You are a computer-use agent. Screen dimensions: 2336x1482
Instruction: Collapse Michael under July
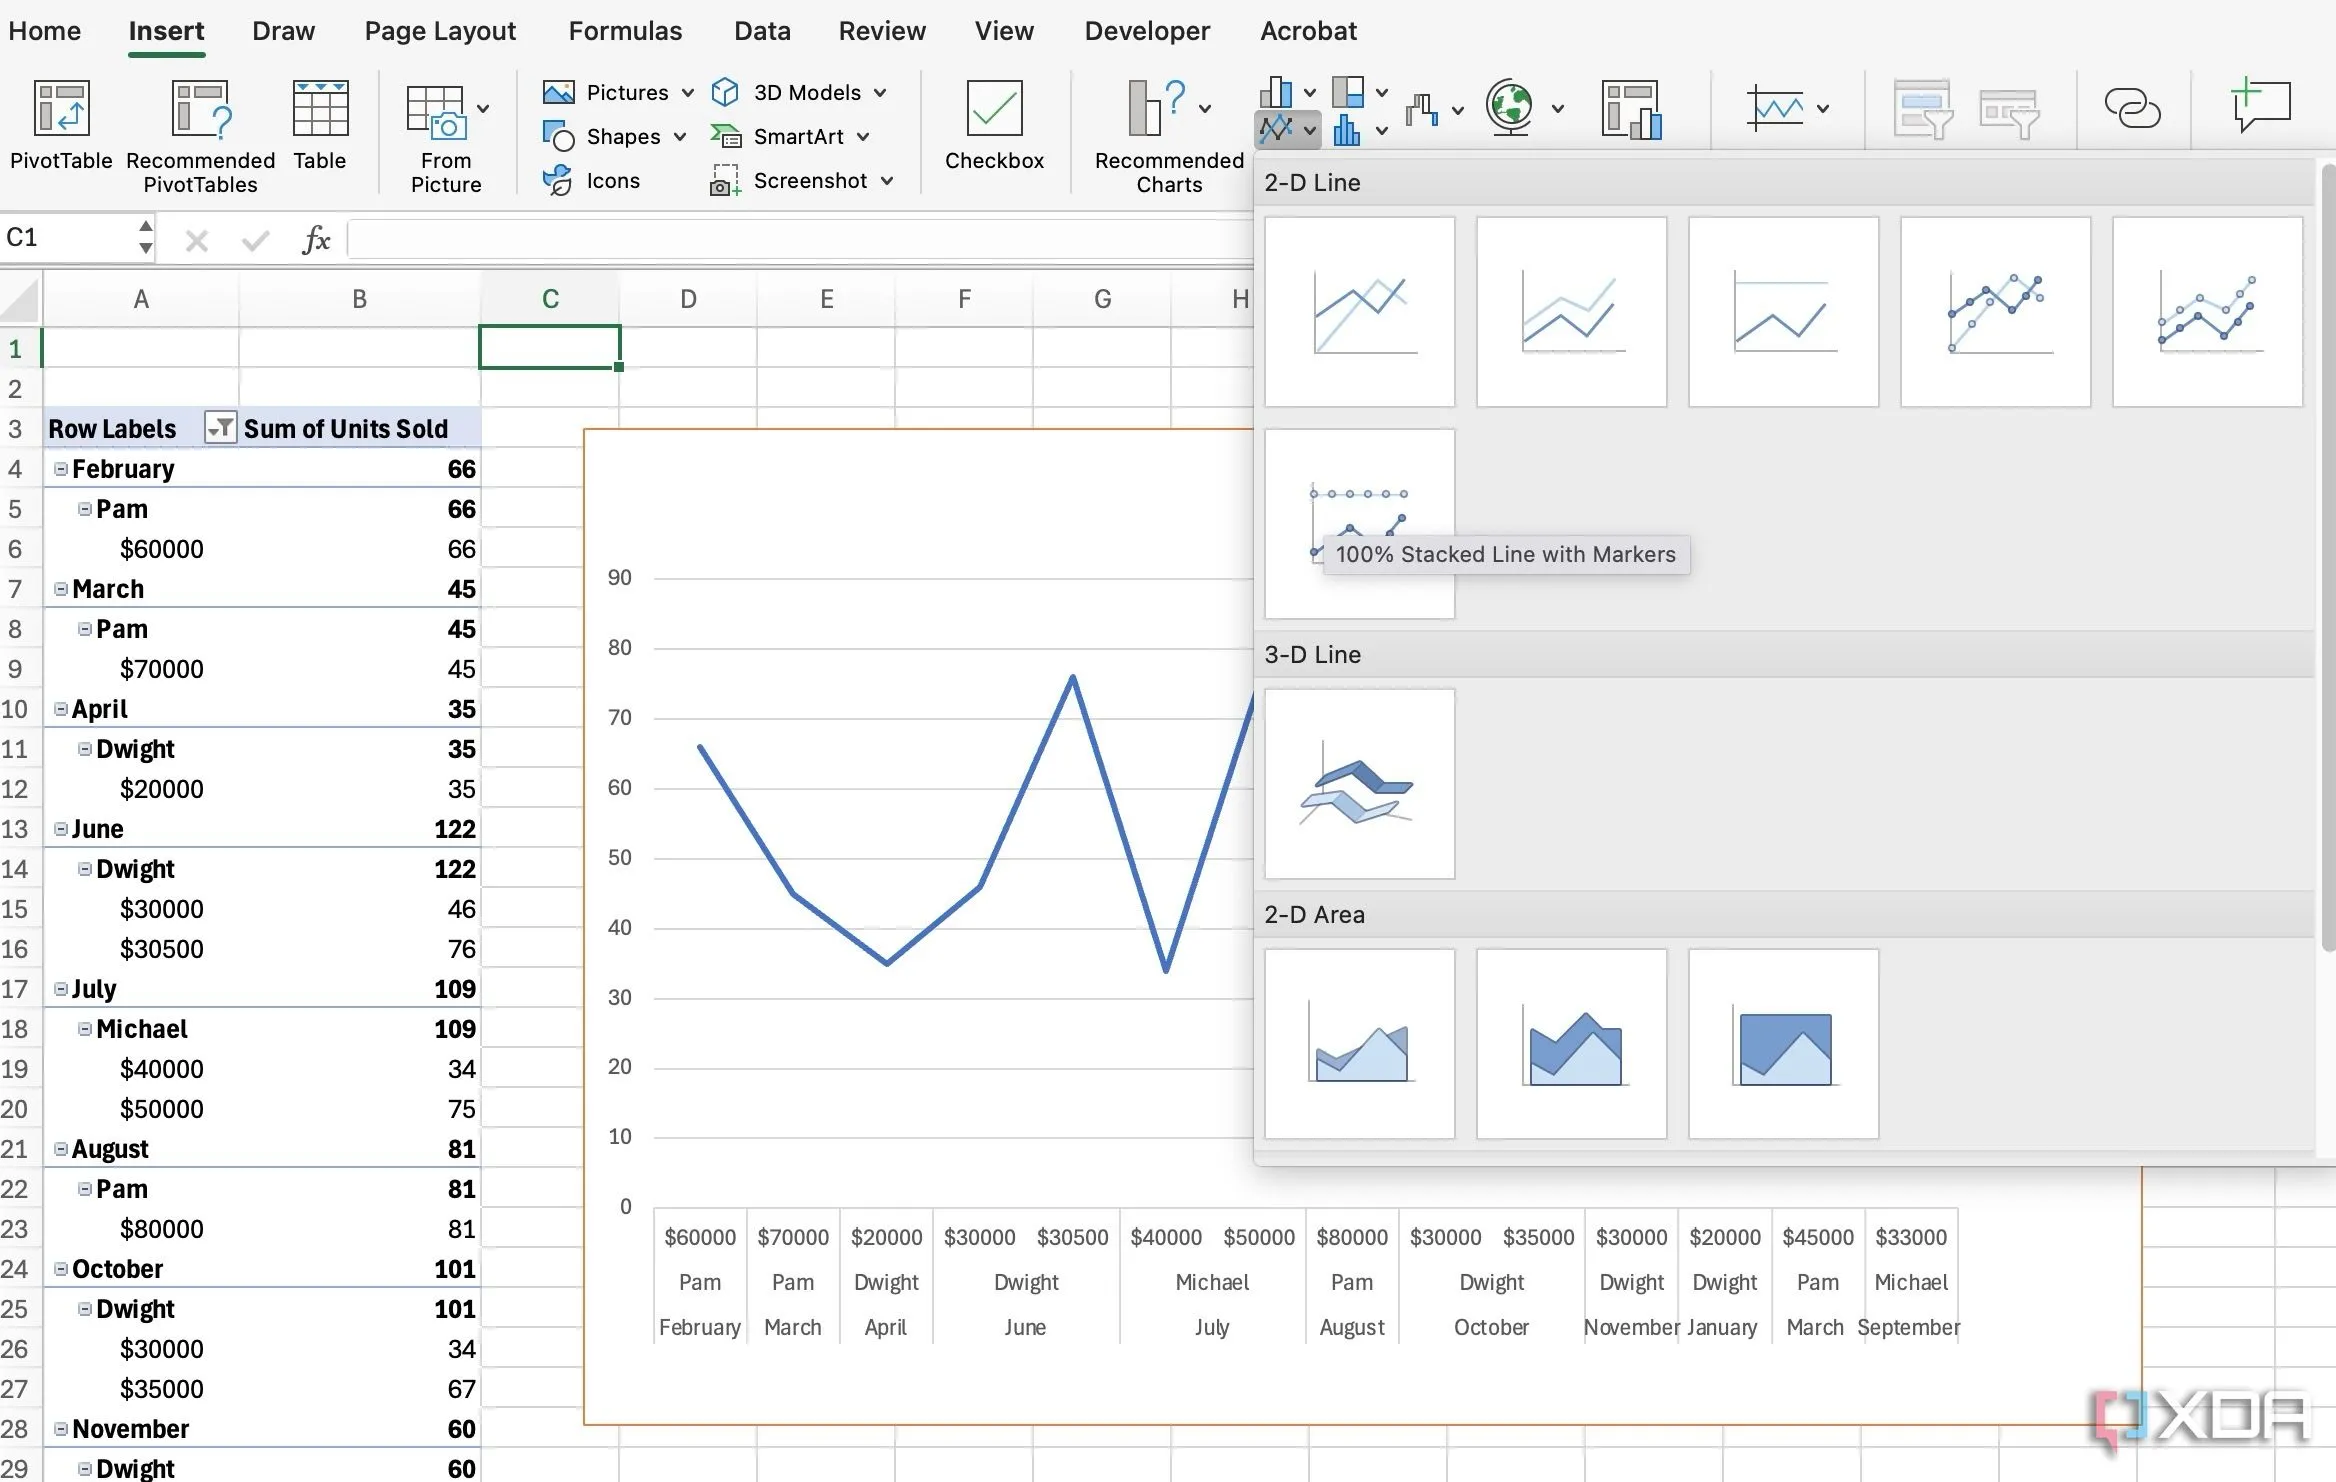85,1029
